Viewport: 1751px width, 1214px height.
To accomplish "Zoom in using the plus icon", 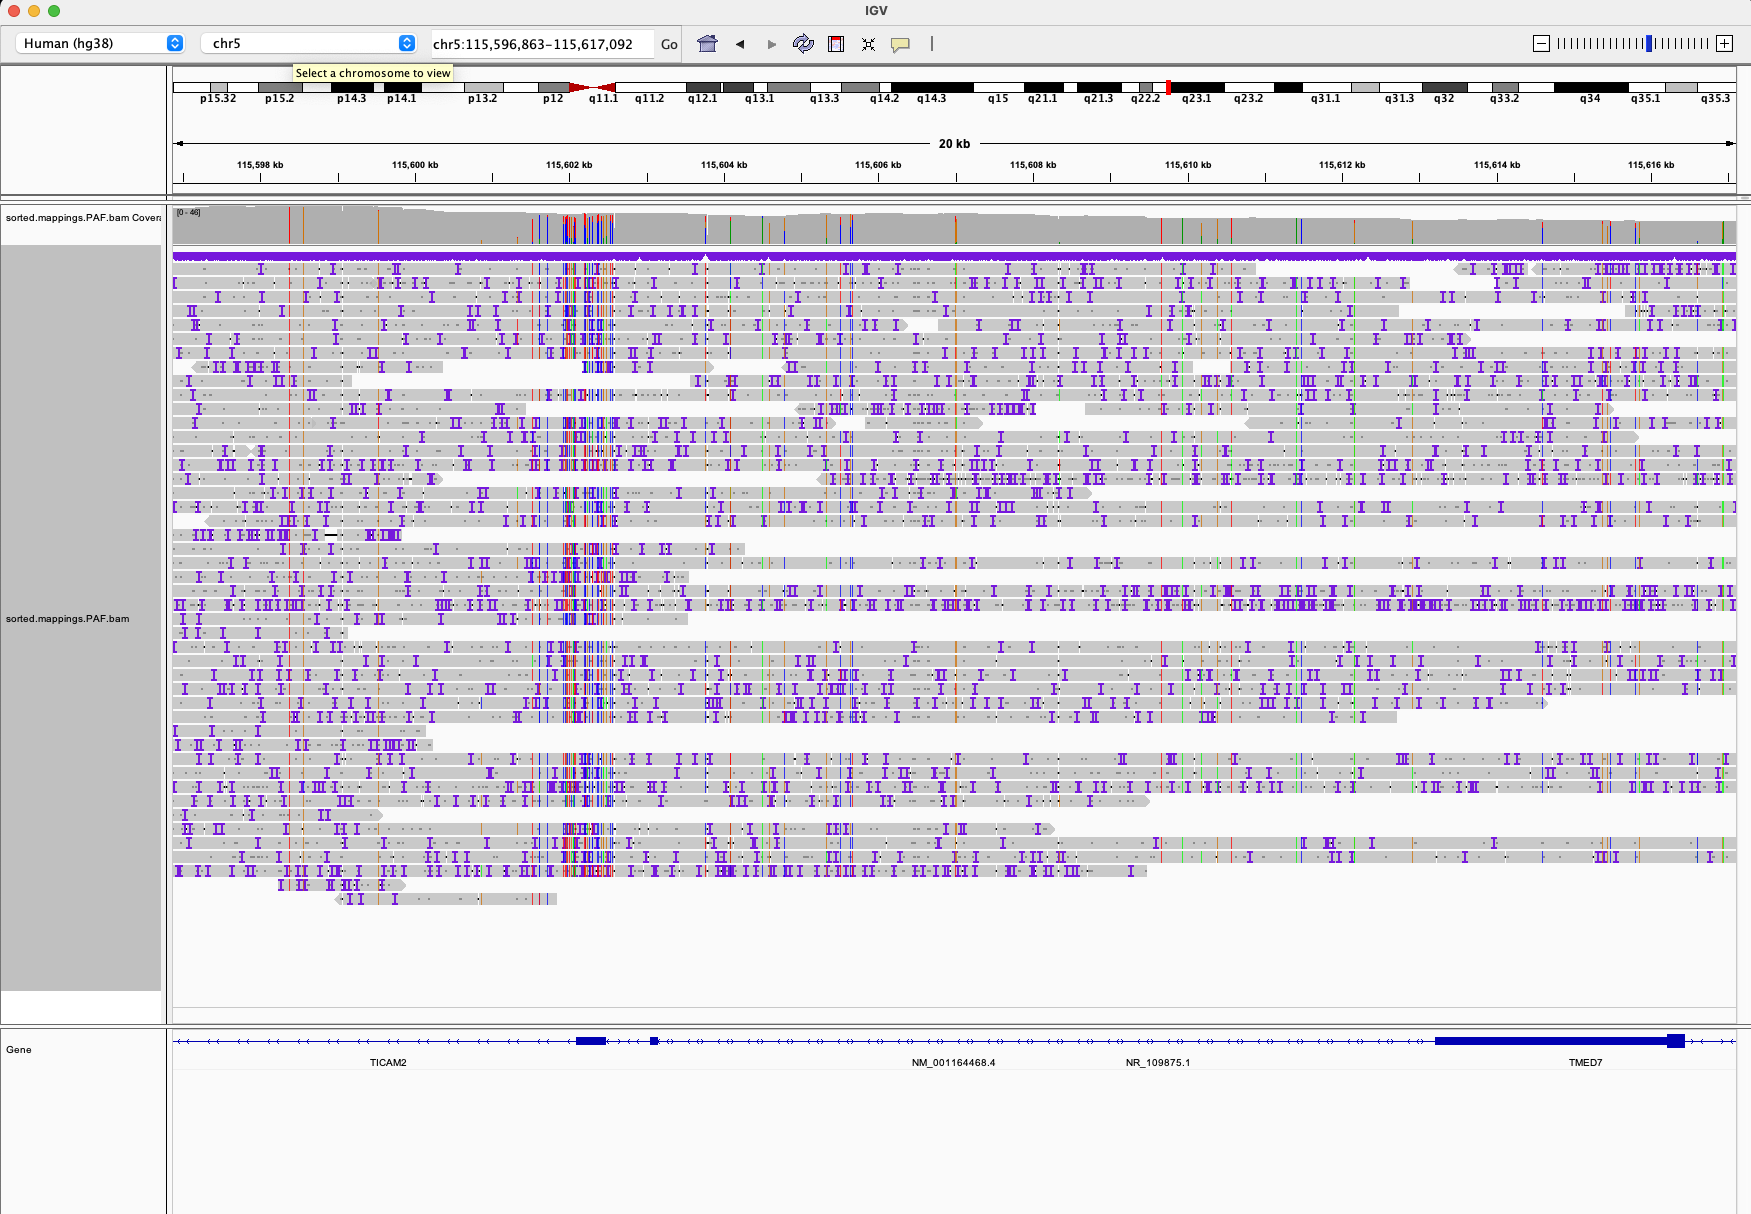I will click(1726, 43).
